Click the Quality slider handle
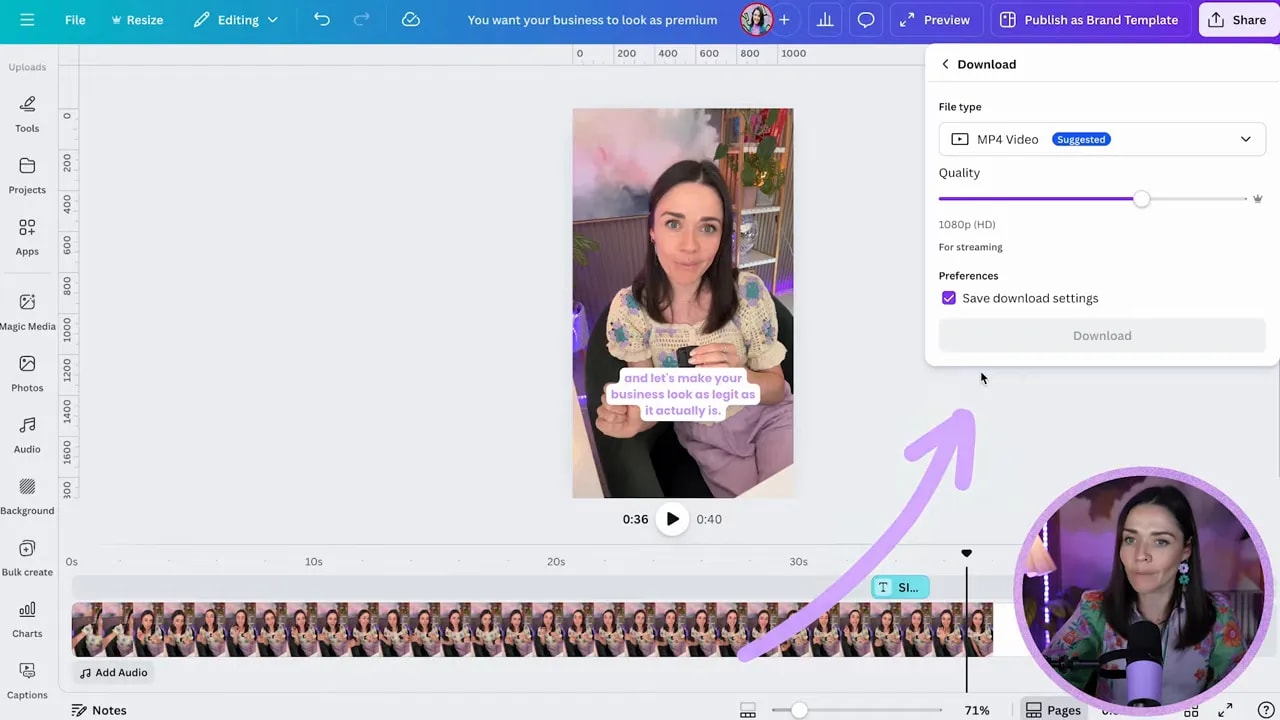Image resolution: width=1280 pixels, height=720 pixels. click(x=1141, y=199)
